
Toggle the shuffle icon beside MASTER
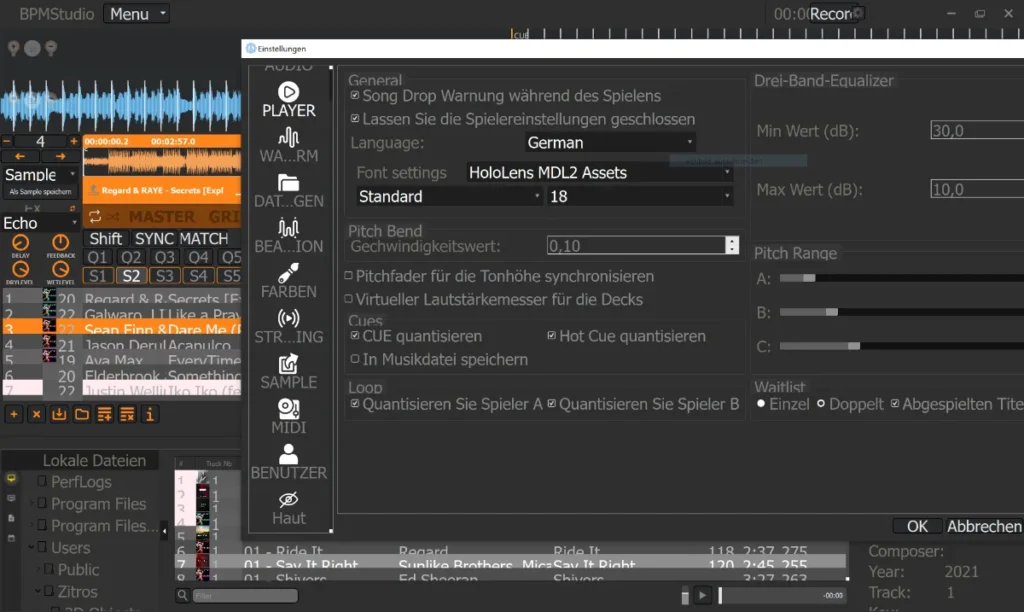[113, 216]
